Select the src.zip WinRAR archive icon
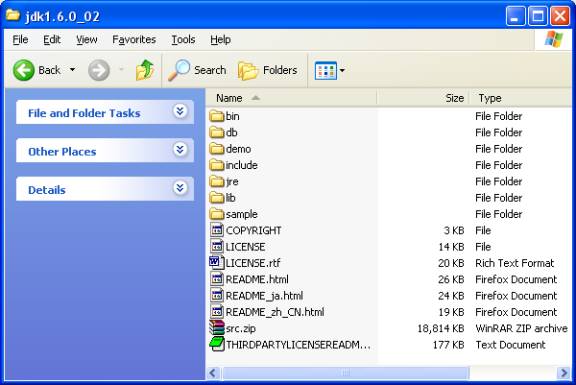The height and width of the screenshot is (385, 576). coord(217,328)
